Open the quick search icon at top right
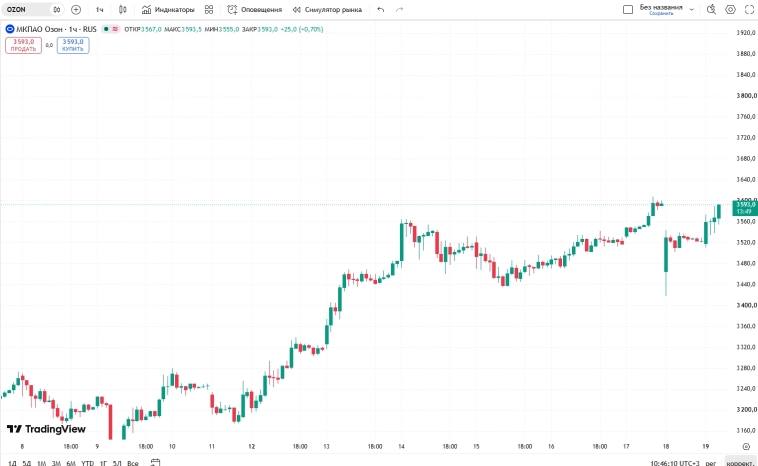This screenshot has width=758, height=466. click(x=711, y=10)
